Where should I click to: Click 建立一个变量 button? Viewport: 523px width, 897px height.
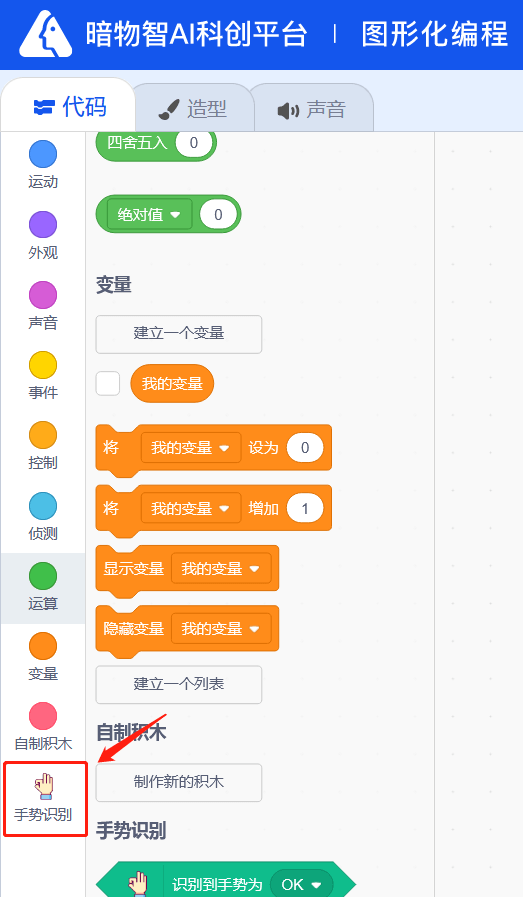(179, 334)
